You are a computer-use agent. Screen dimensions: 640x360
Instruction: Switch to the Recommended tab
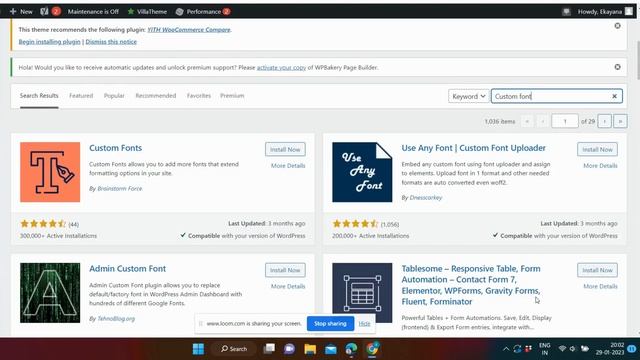[x=156, y=96]
